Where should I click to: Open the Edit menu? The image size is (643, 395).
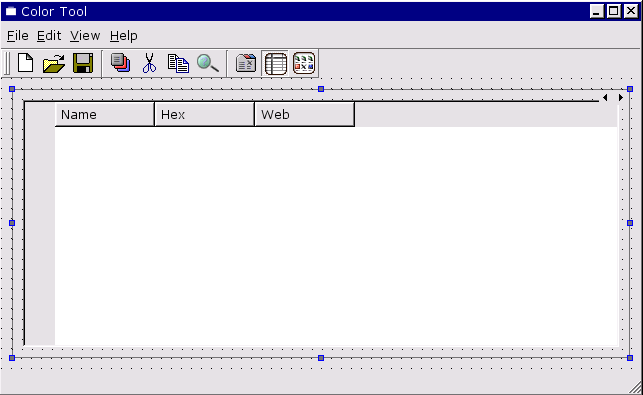click(49, 36)
